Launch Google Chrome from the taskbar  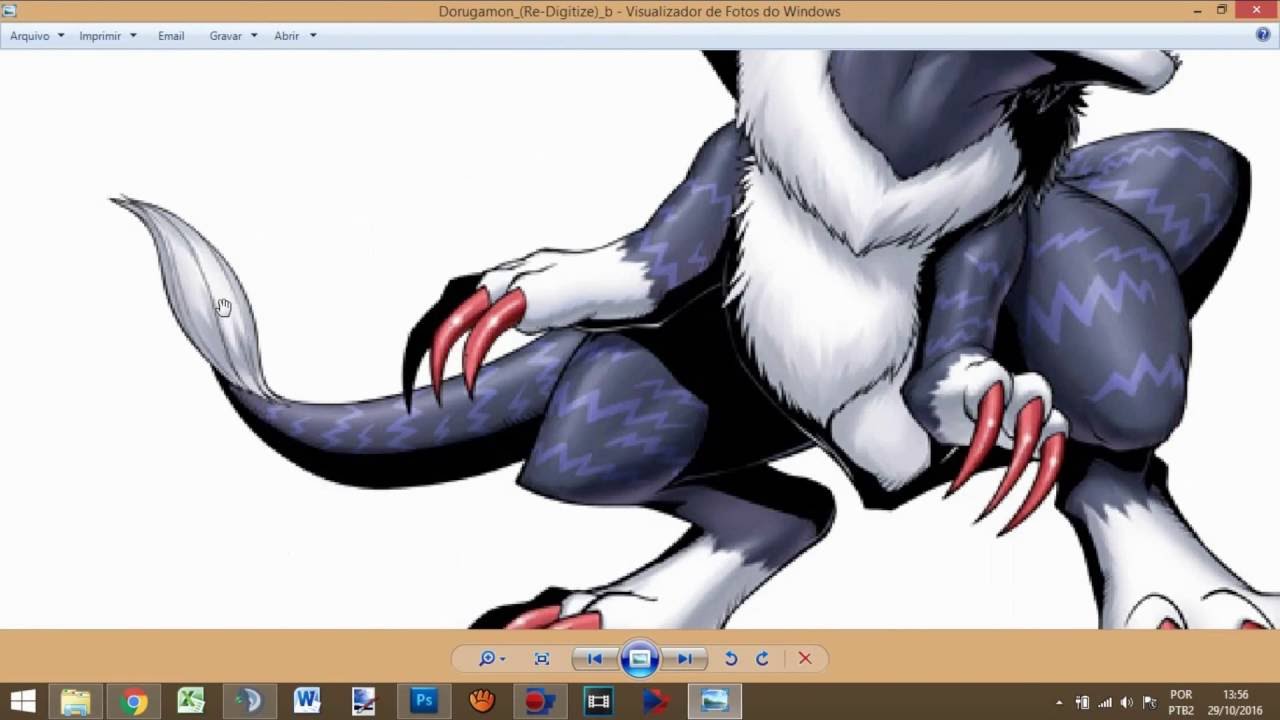pyautogui.click(x=134, y=701)
